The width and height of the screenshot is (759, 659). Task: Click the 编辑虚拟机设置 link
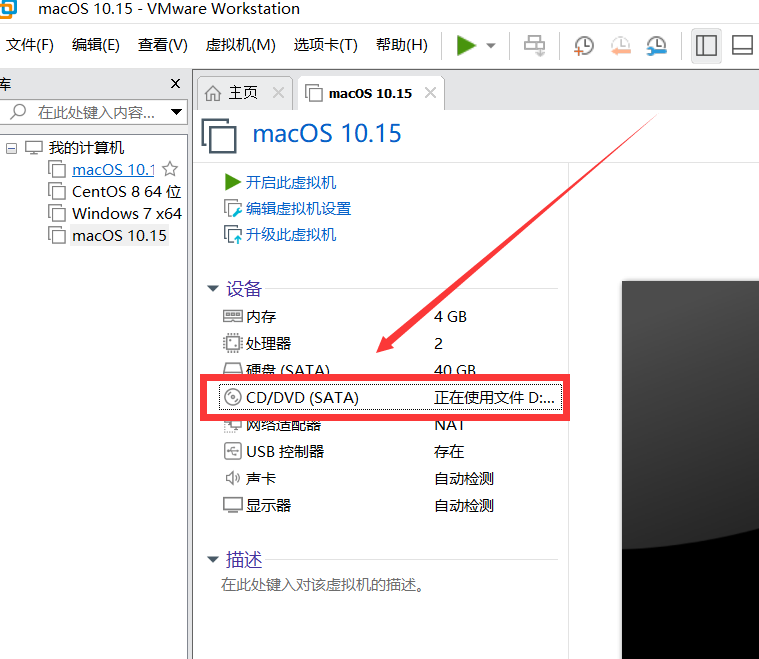(x=298, y=209)
